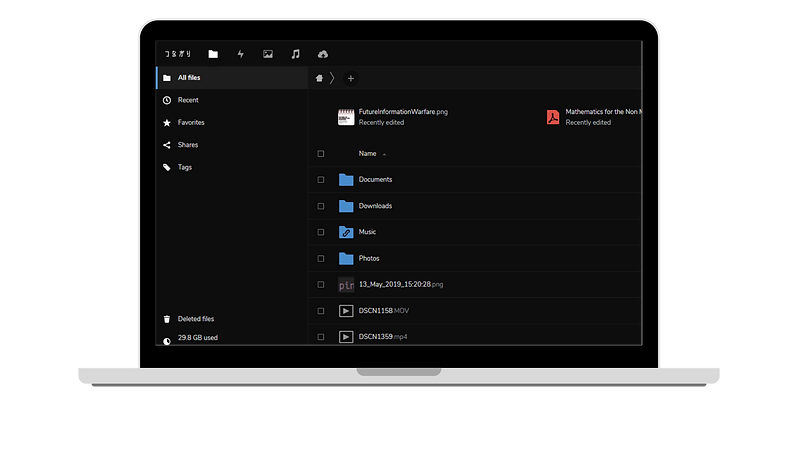
Task: Toggle the select-all checkbox beside Name
Action: point(321,154)
